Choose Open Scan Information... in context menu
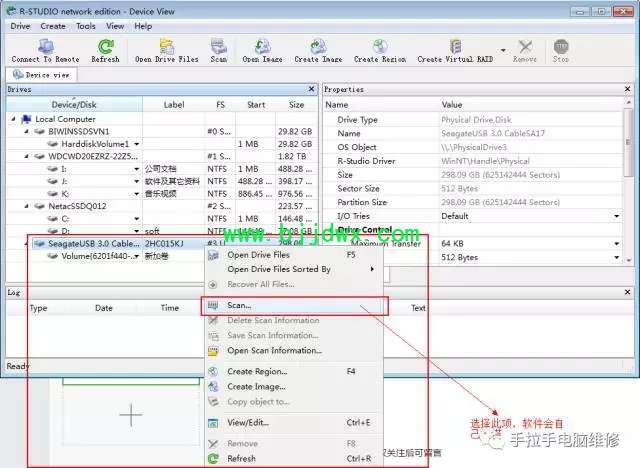 pos(293,350)
